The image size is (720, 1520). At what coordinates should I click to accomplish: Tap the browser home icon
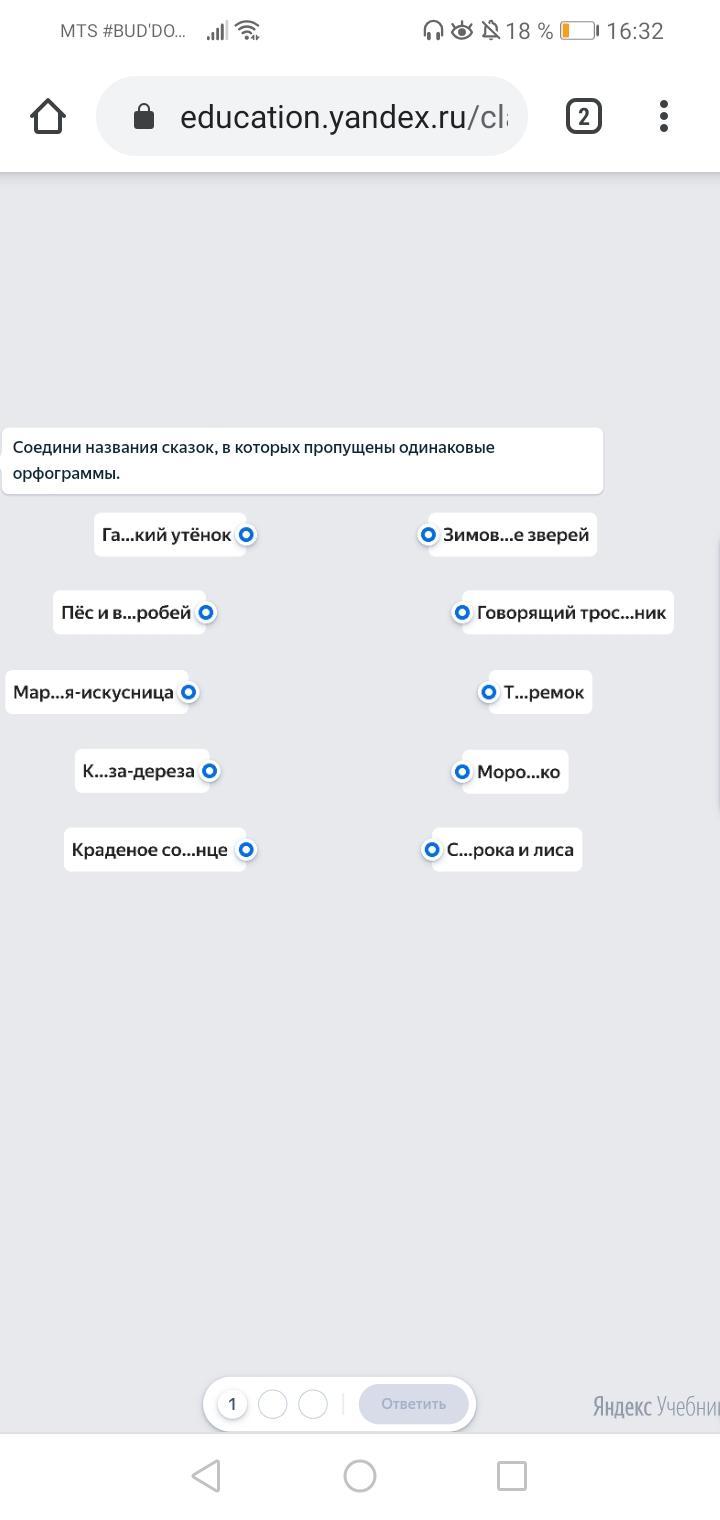coord(48,117)
